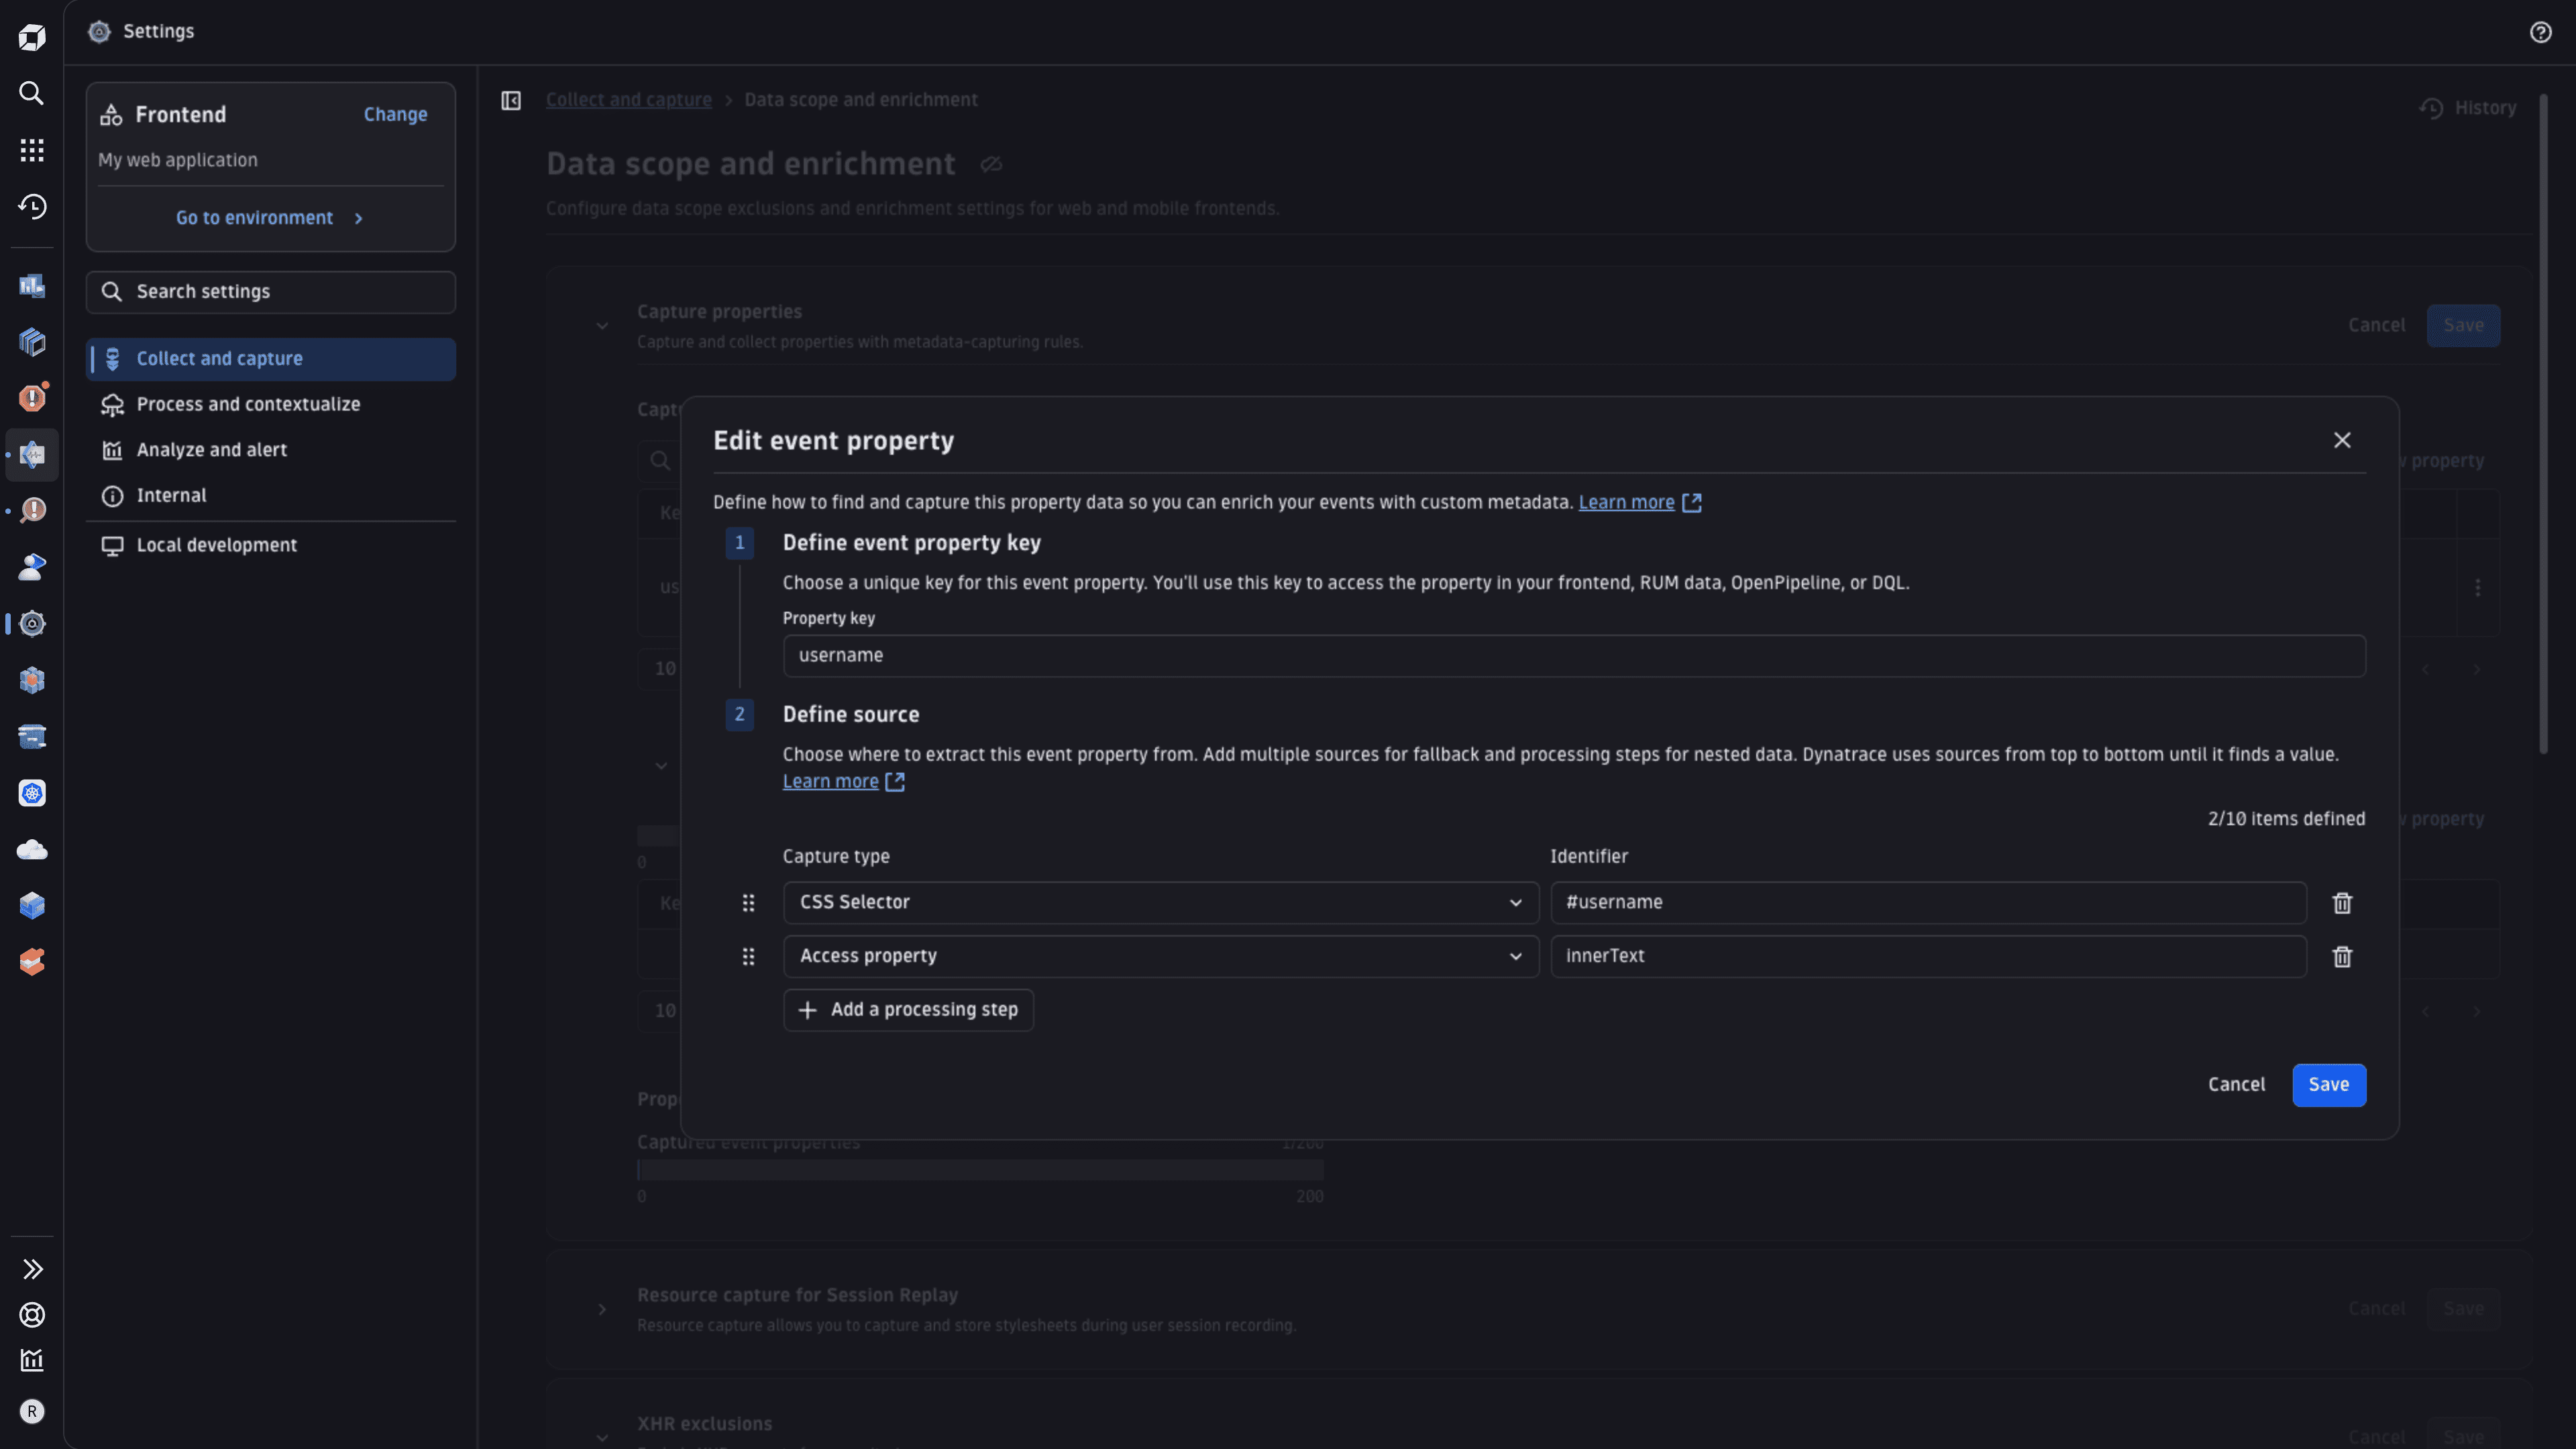Open the Access property capture type dropdown
This screenshot has height=1449, width=2576.
click(1161, 957)
